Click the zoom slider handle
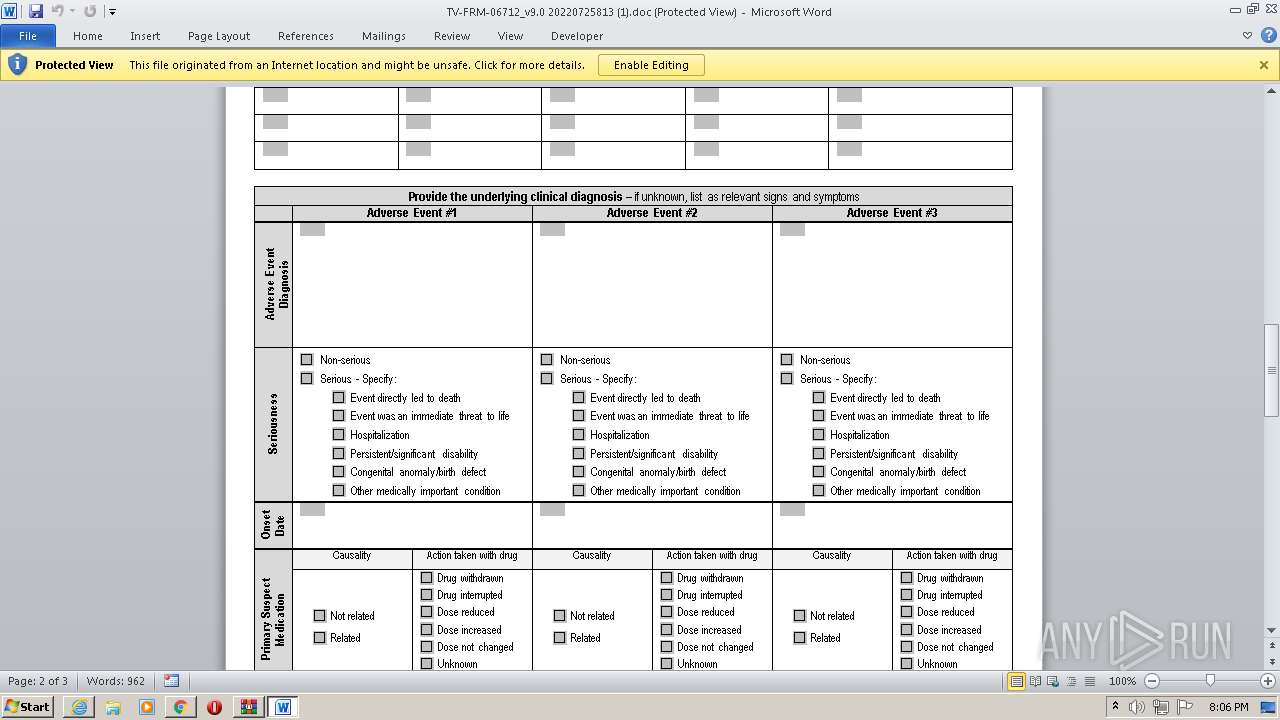 click(x=1210, y=681)
